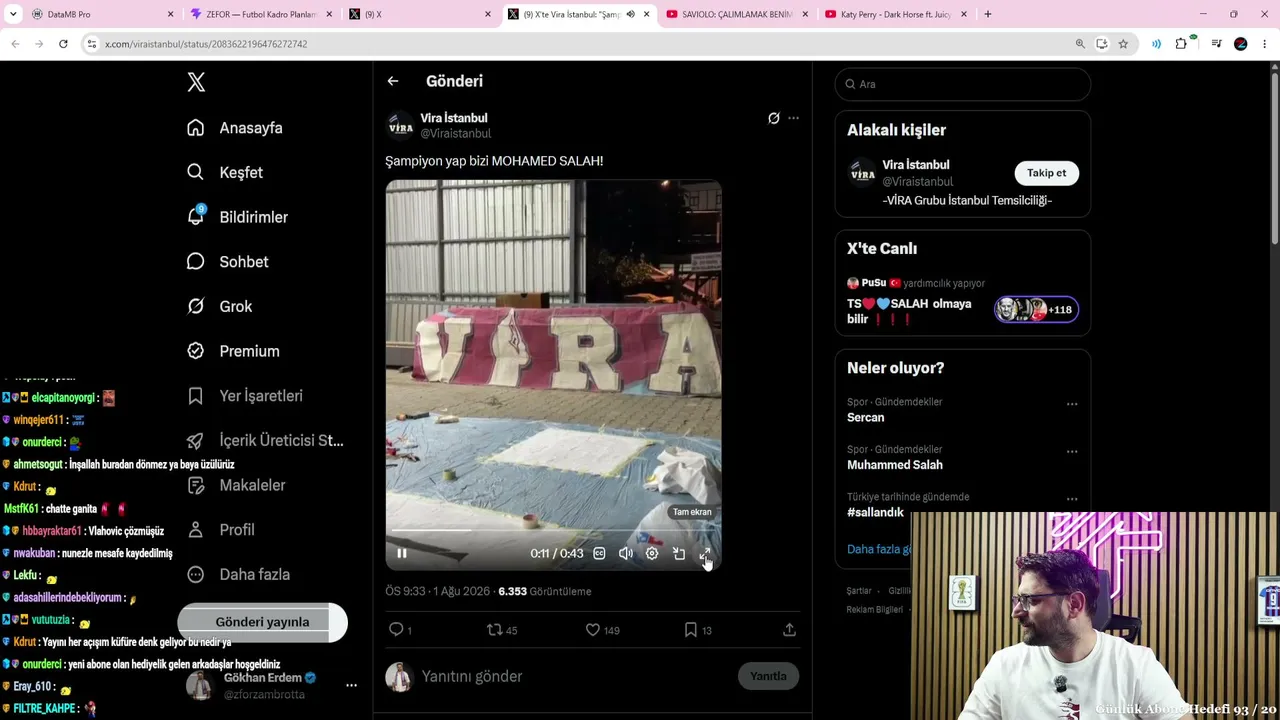The image size is (1280, 720).
Task: Open Grok from the sidebar
Action: [219, 306]
